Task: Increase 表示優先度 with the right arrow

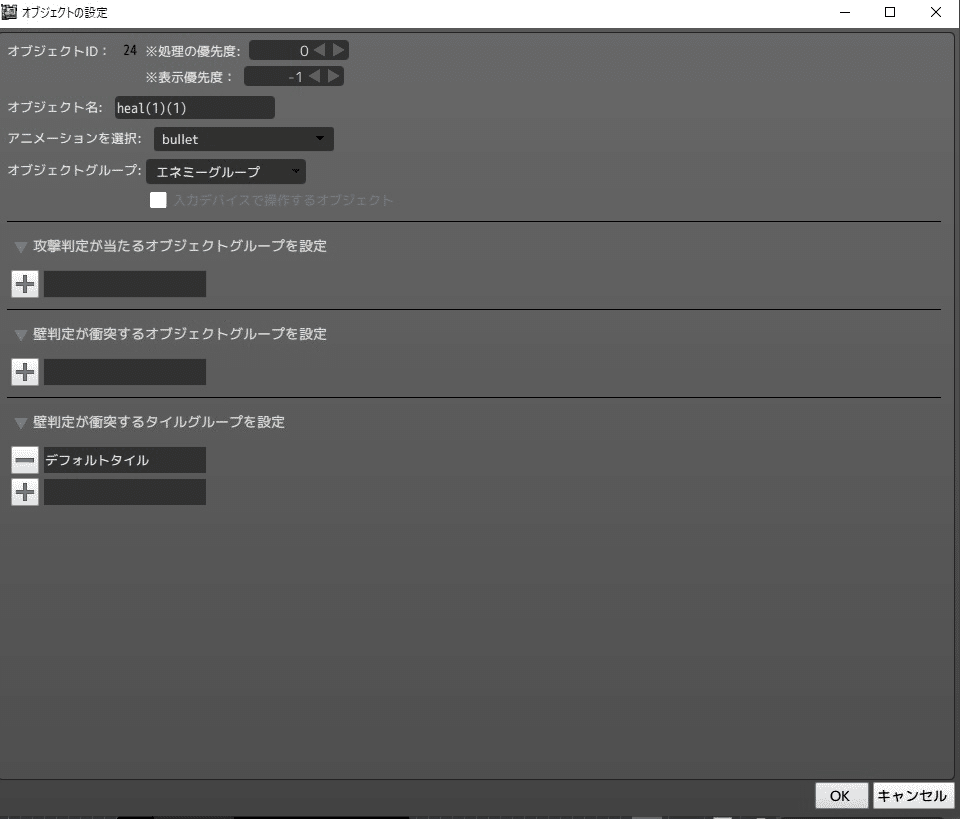Action: (334, 76)
